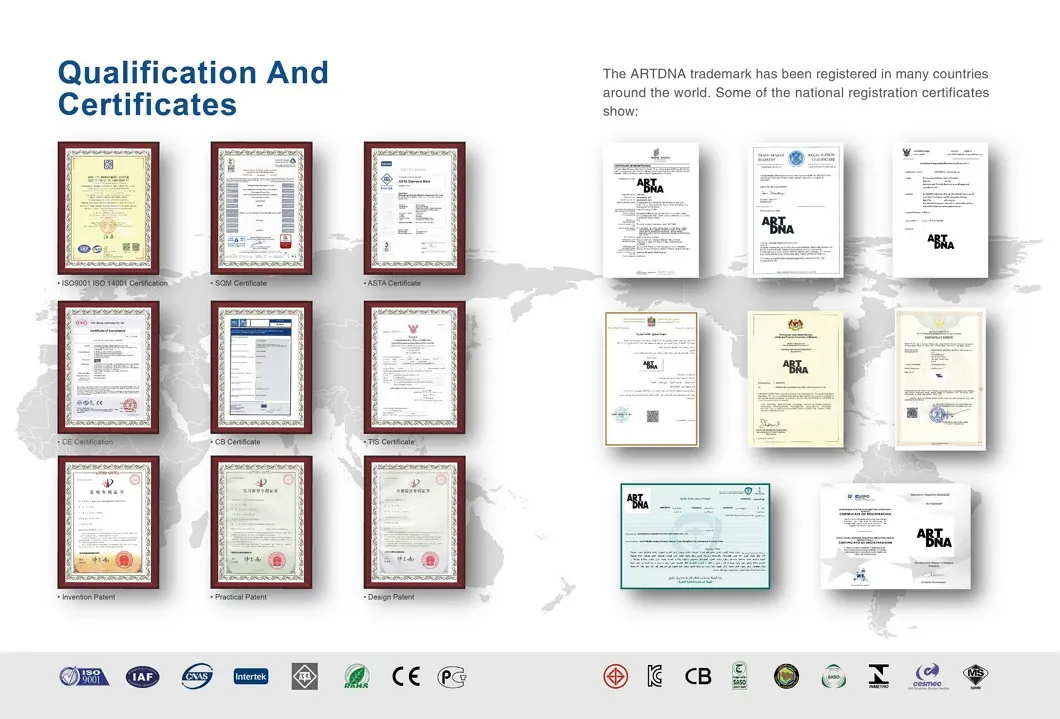The width and height of the screenshot is (1060, 719).
Task: Click the Qualification And Certificates heading
Action: click(194, 88)
